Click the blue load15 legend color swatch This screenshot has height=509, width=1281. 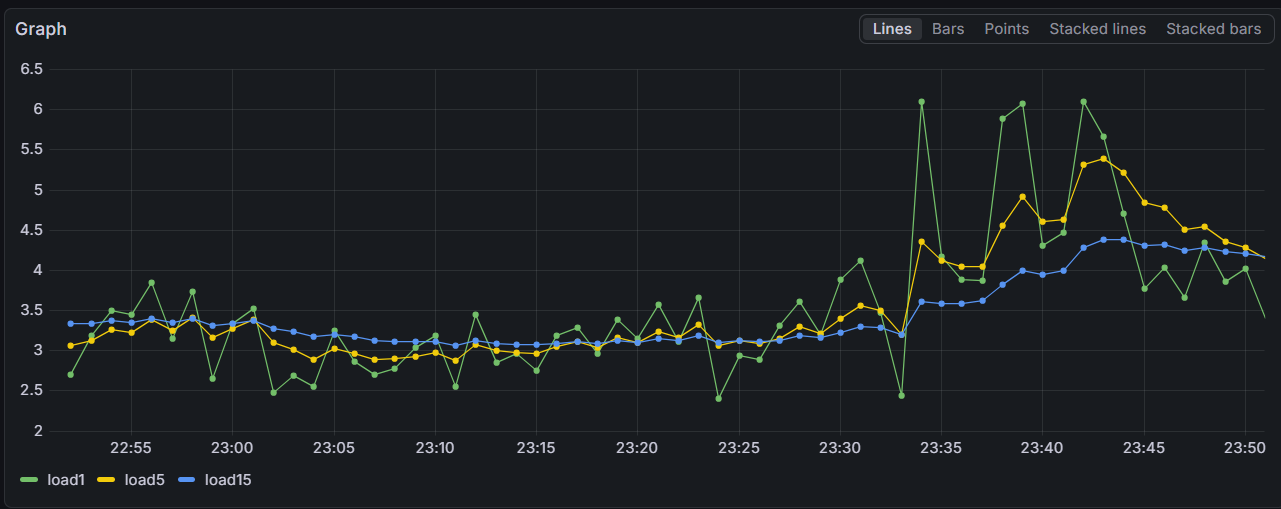tap(187, 481)
